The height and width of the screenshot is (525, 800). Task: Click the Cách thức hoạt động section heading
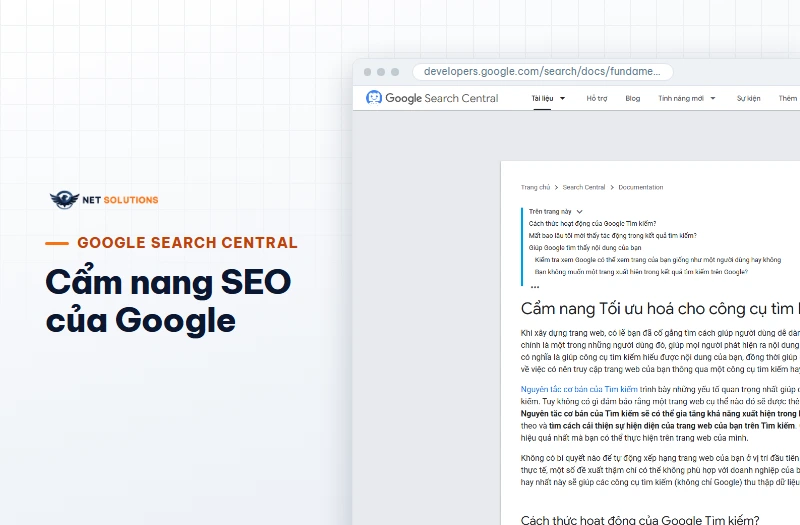640,519
